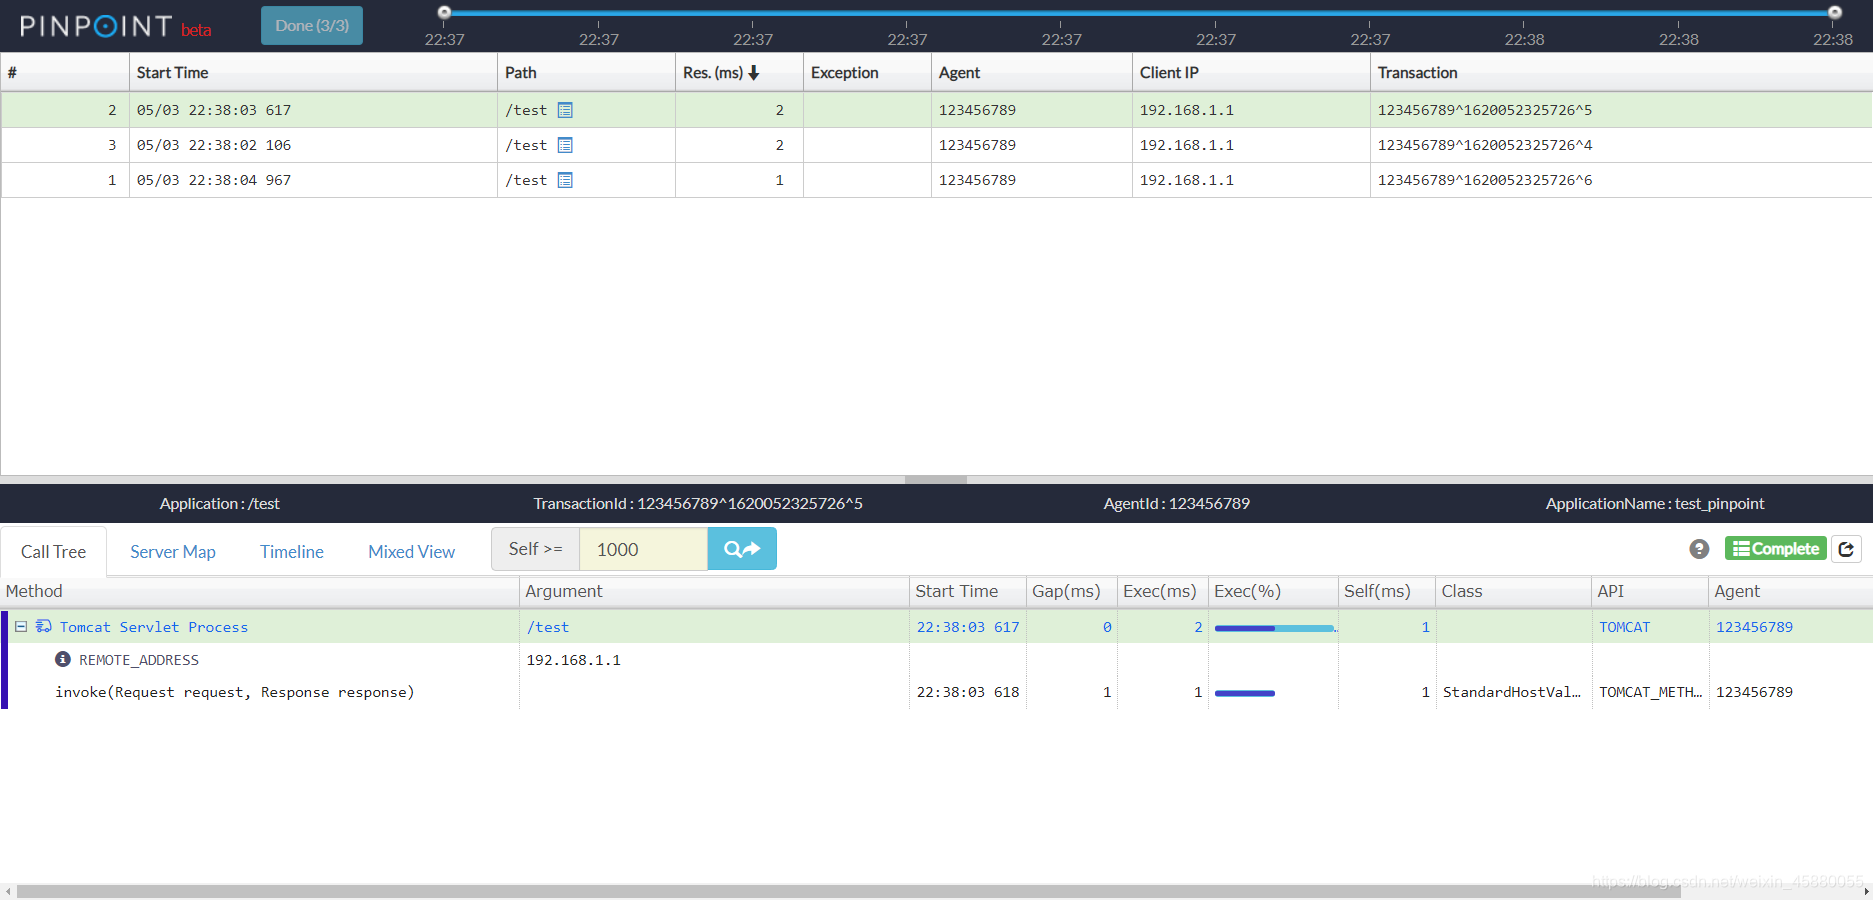The height and width of the screenshot is (900, 1873).
Task: Click the left timeline slider handle
Action: (x=445, y=13)
